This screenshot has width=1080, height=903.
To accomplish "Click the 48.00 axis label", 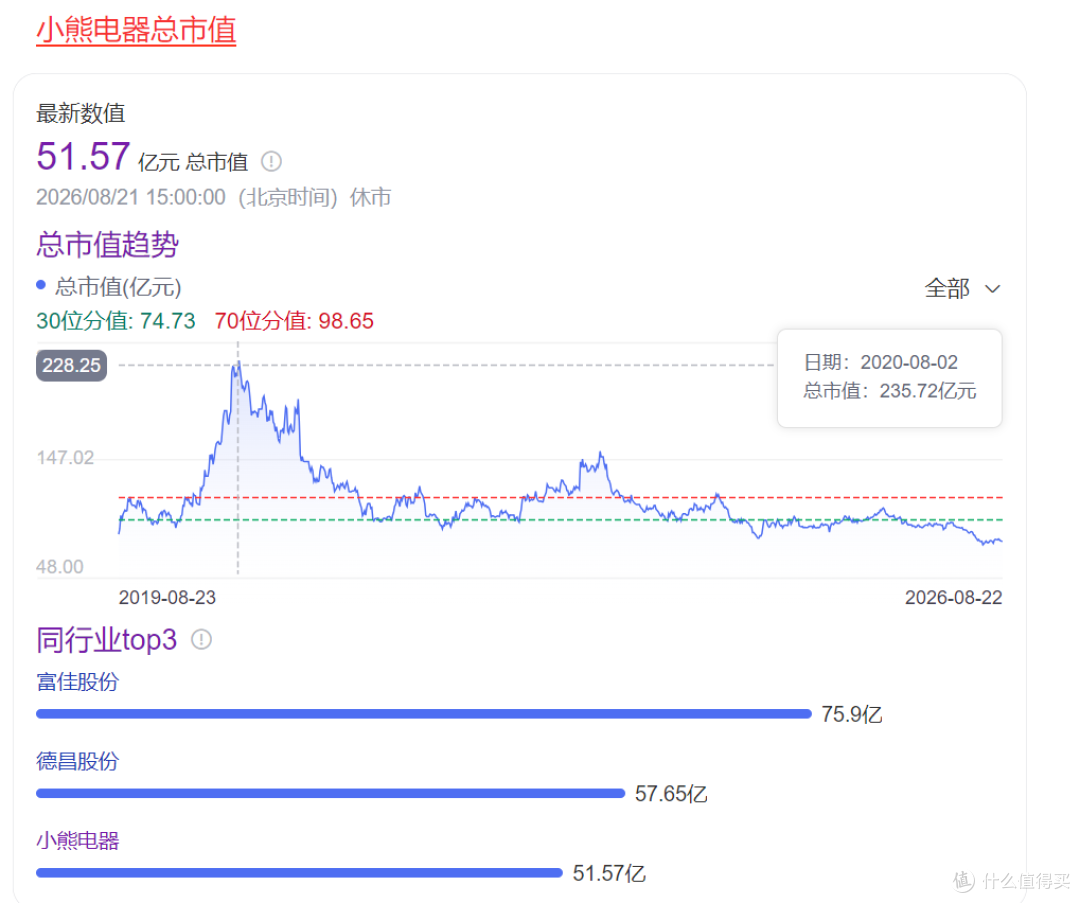I will point(59,567).
